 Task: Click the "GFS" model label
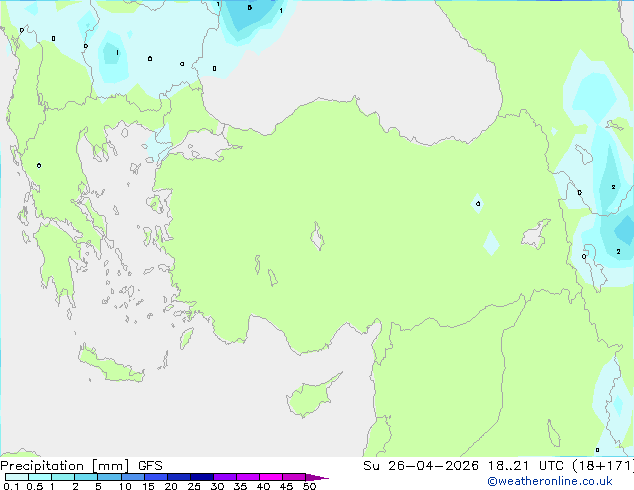[x=150, y=466]
